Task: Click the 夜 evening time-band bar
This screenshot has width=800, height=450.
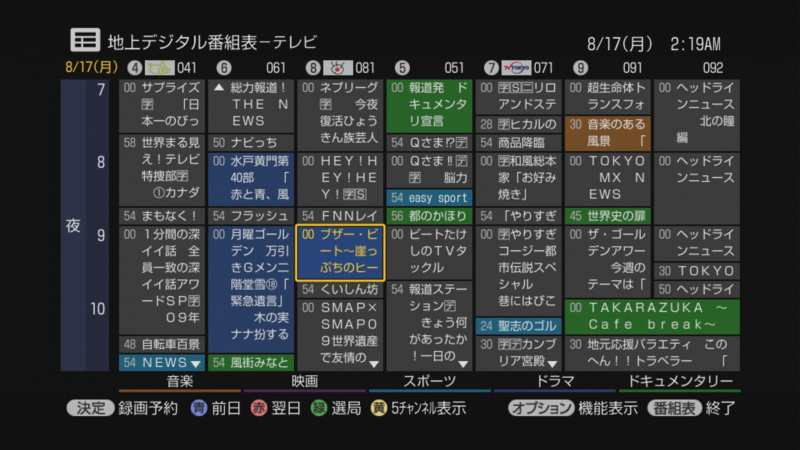Action: (x=73, y=225)
